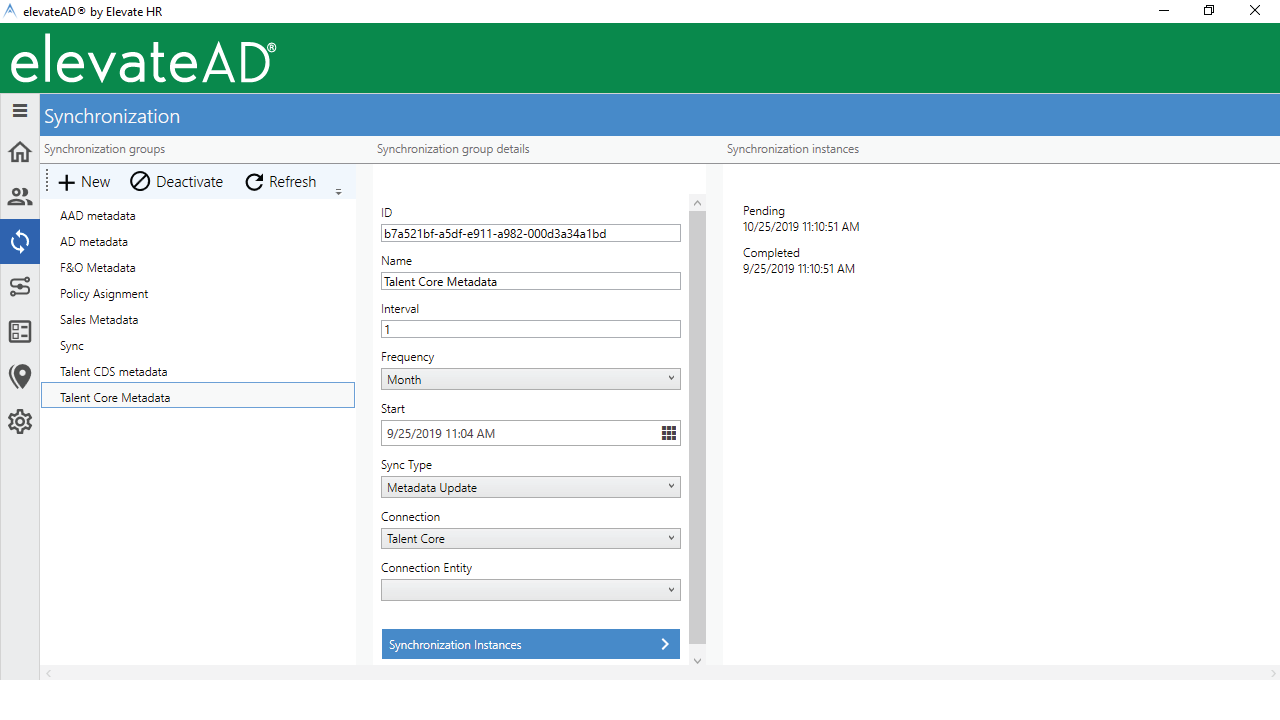1280x720 pixels.
Task: Click Synchronization group details heading
Action: [453, 149]
